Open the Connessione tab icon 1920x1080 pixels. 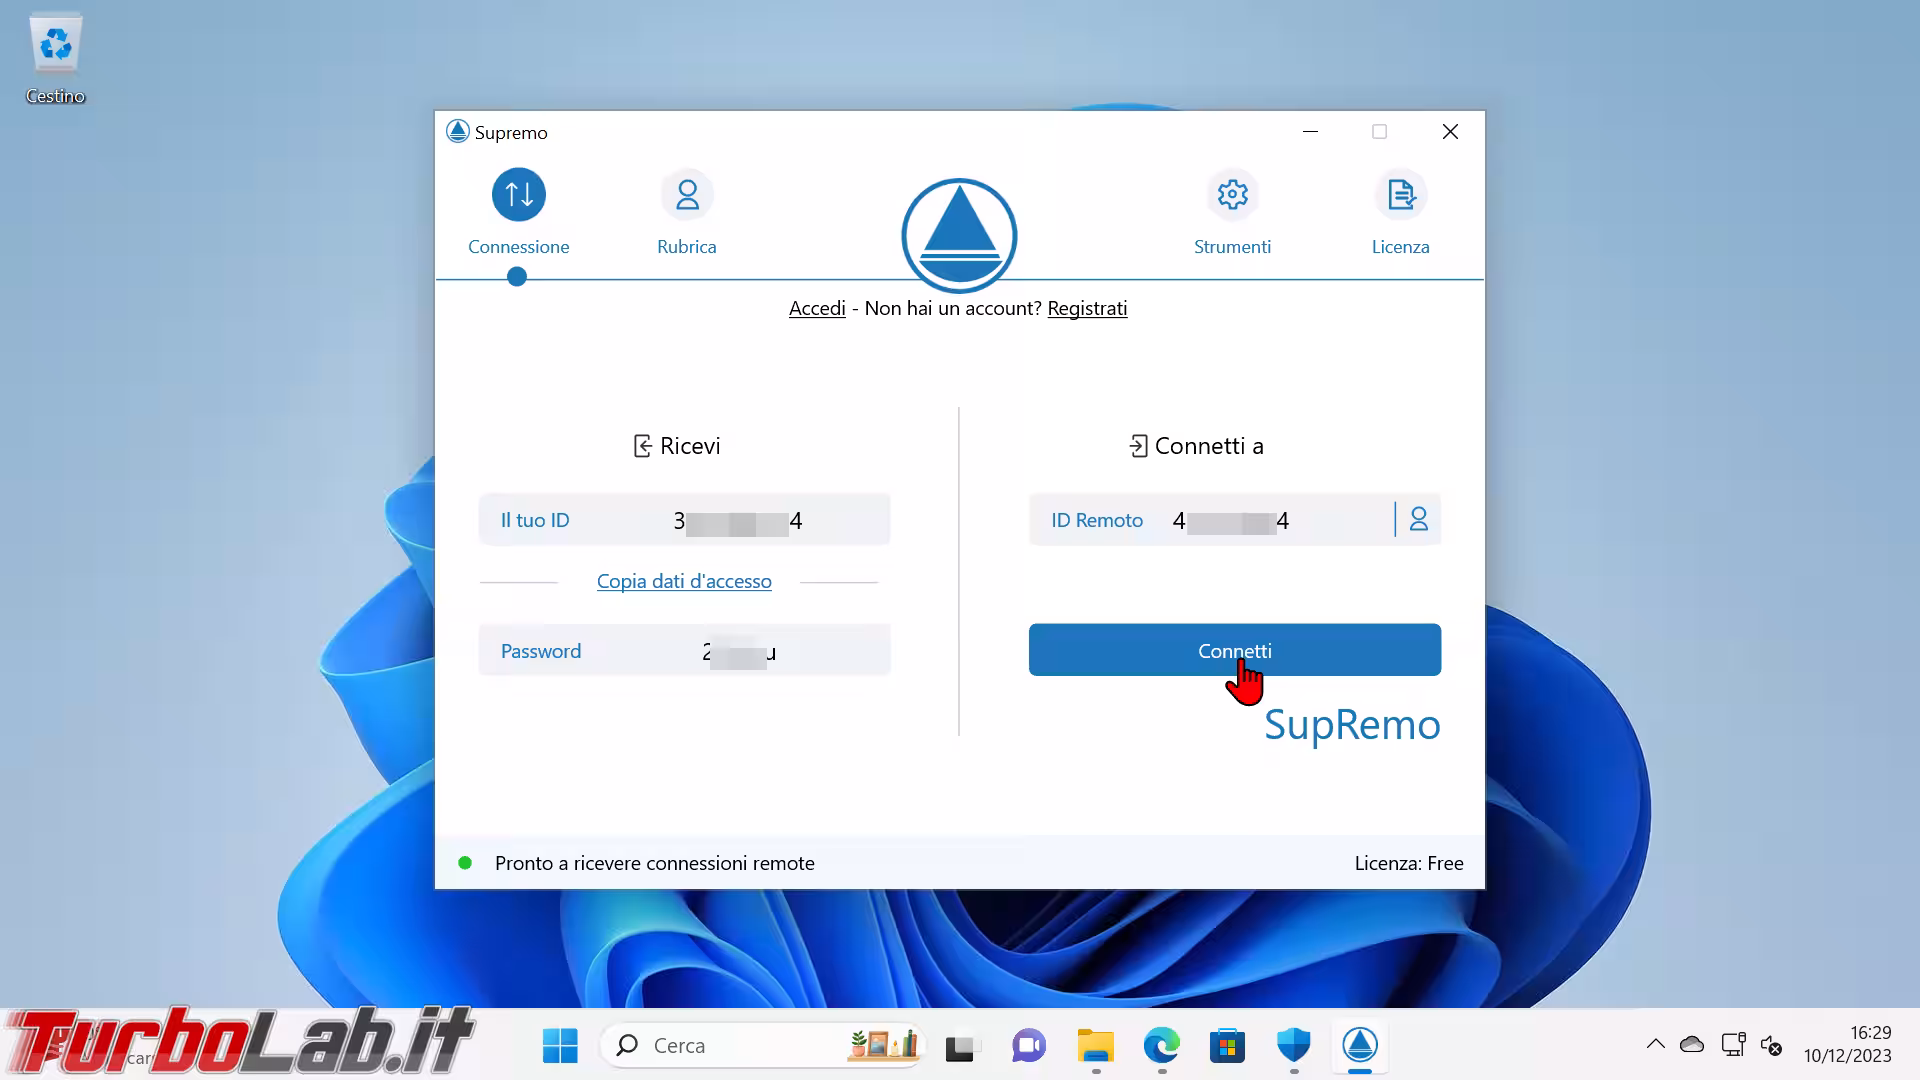point(518,194)
